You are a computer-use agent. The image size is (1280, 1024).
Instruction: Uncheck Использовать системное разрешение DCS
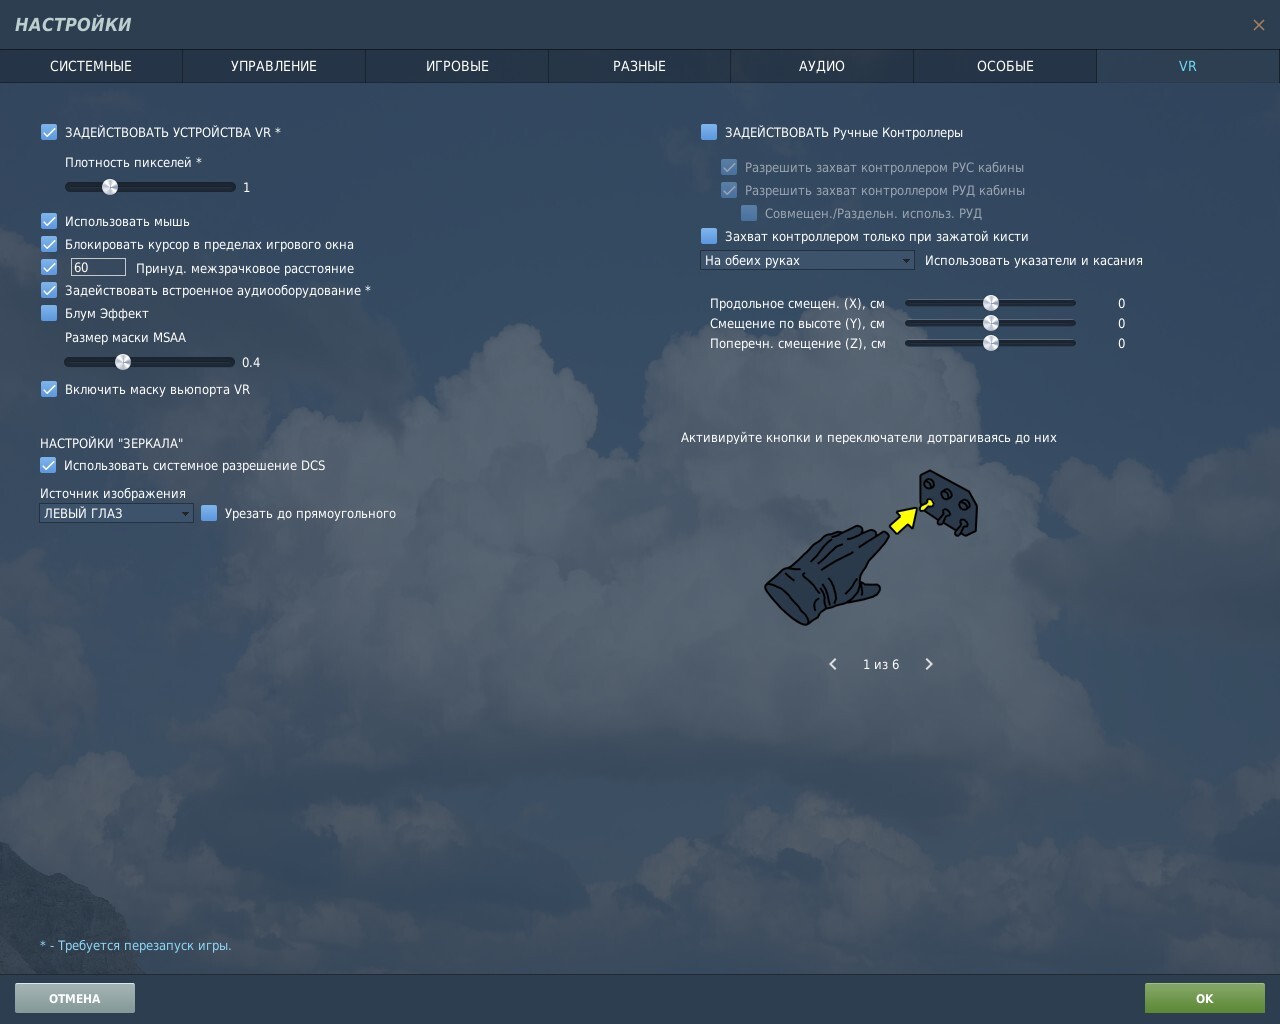[48, 465]
